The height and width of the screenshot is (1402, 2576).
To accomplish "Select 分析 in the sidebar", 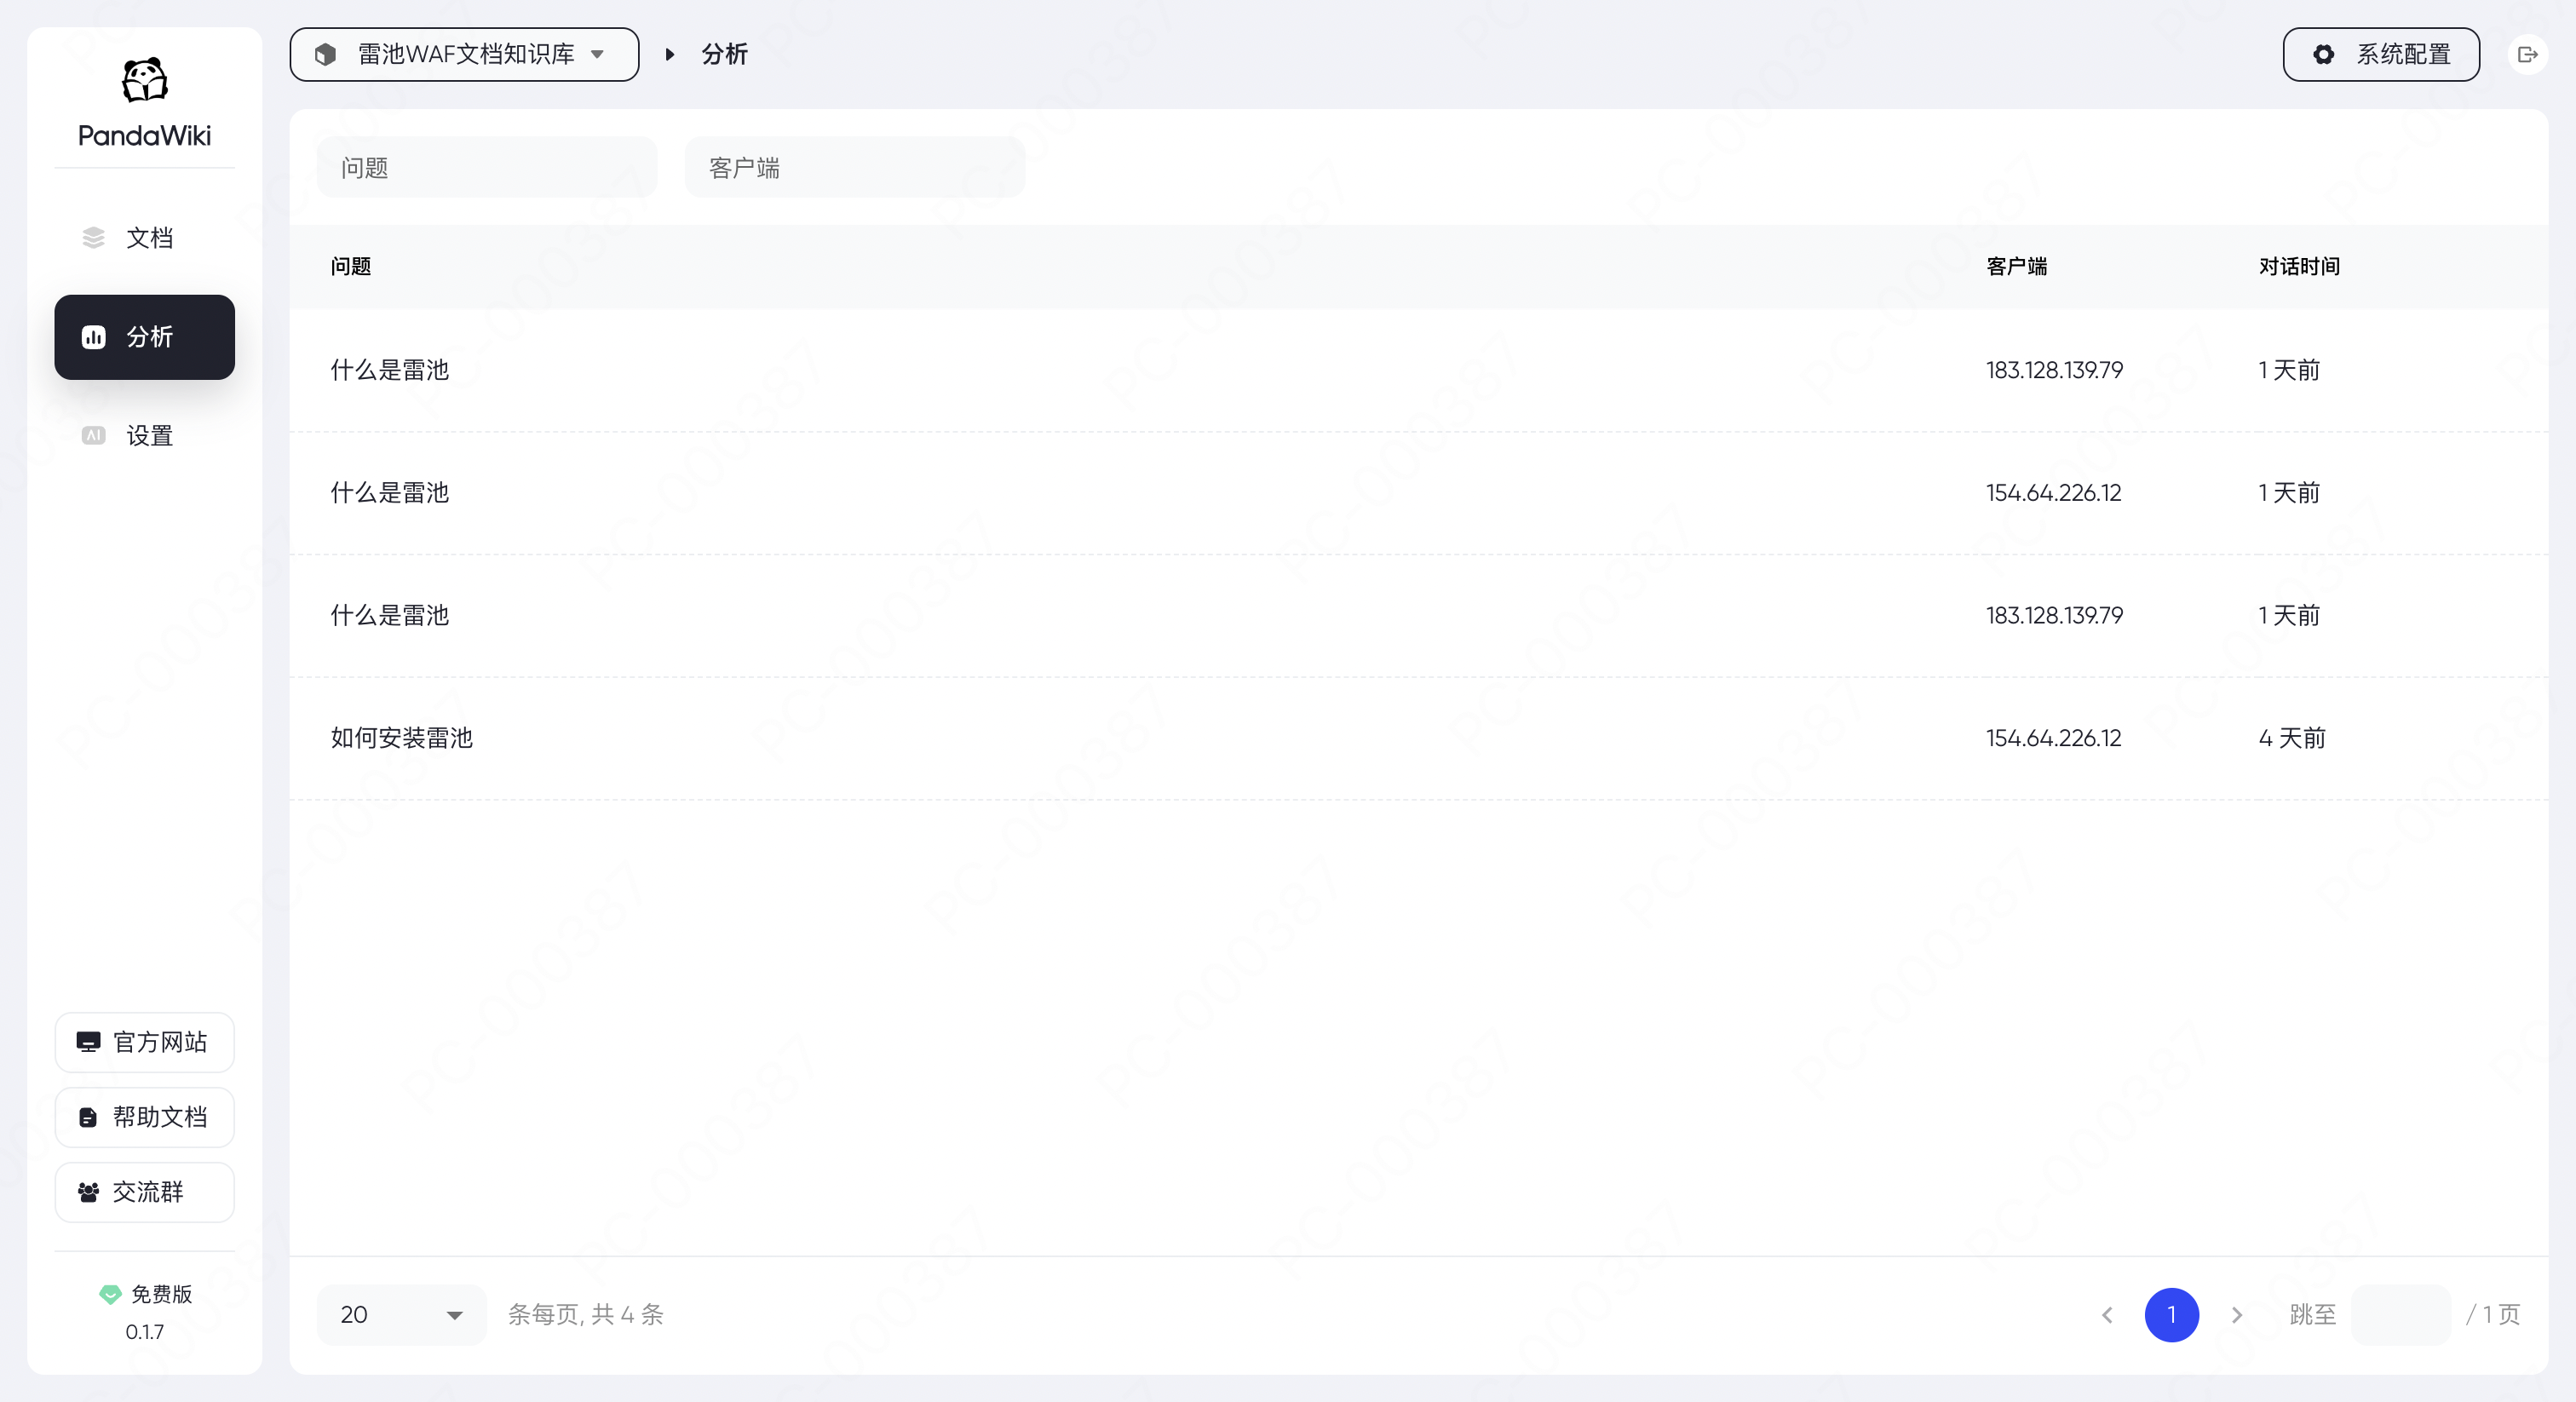I will point(145,337).
